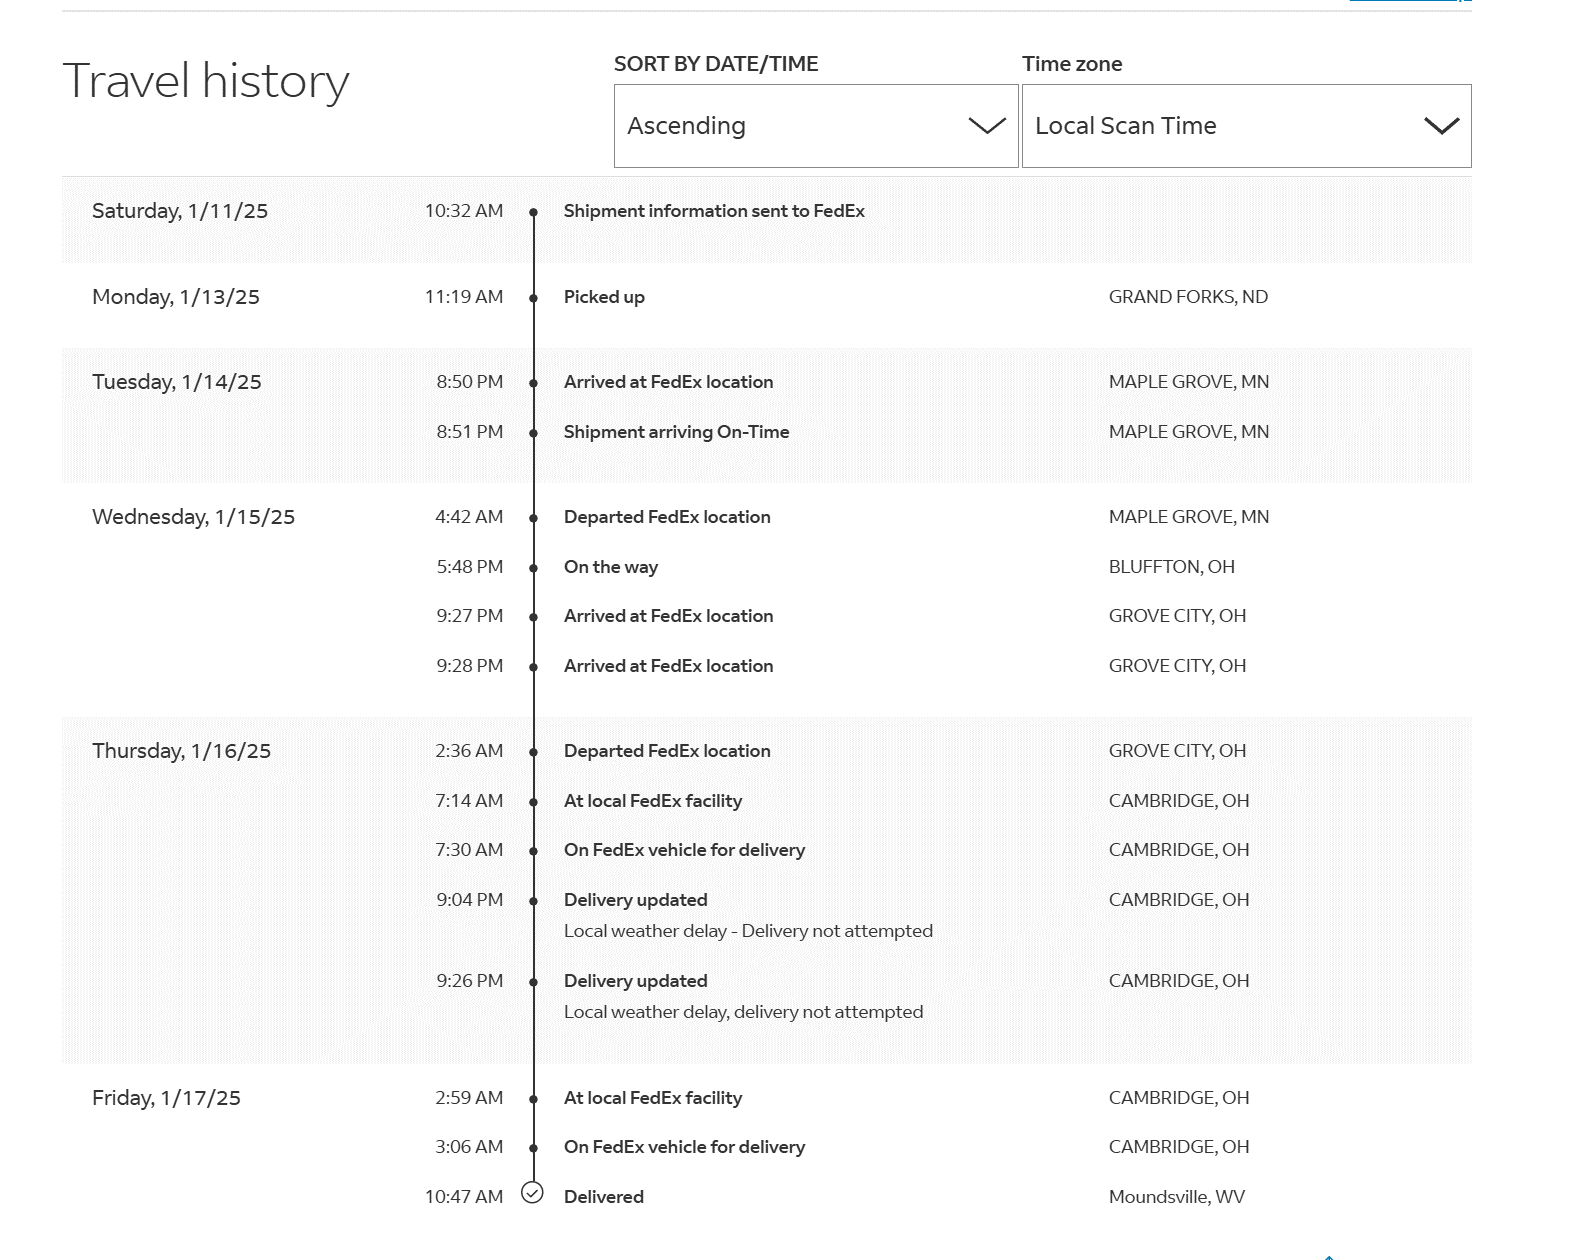Image resolution: width=1594 pixels, height=1260 pixels.
Task: Click the 9:27 PM time stamp
Action: click(470, 616)
